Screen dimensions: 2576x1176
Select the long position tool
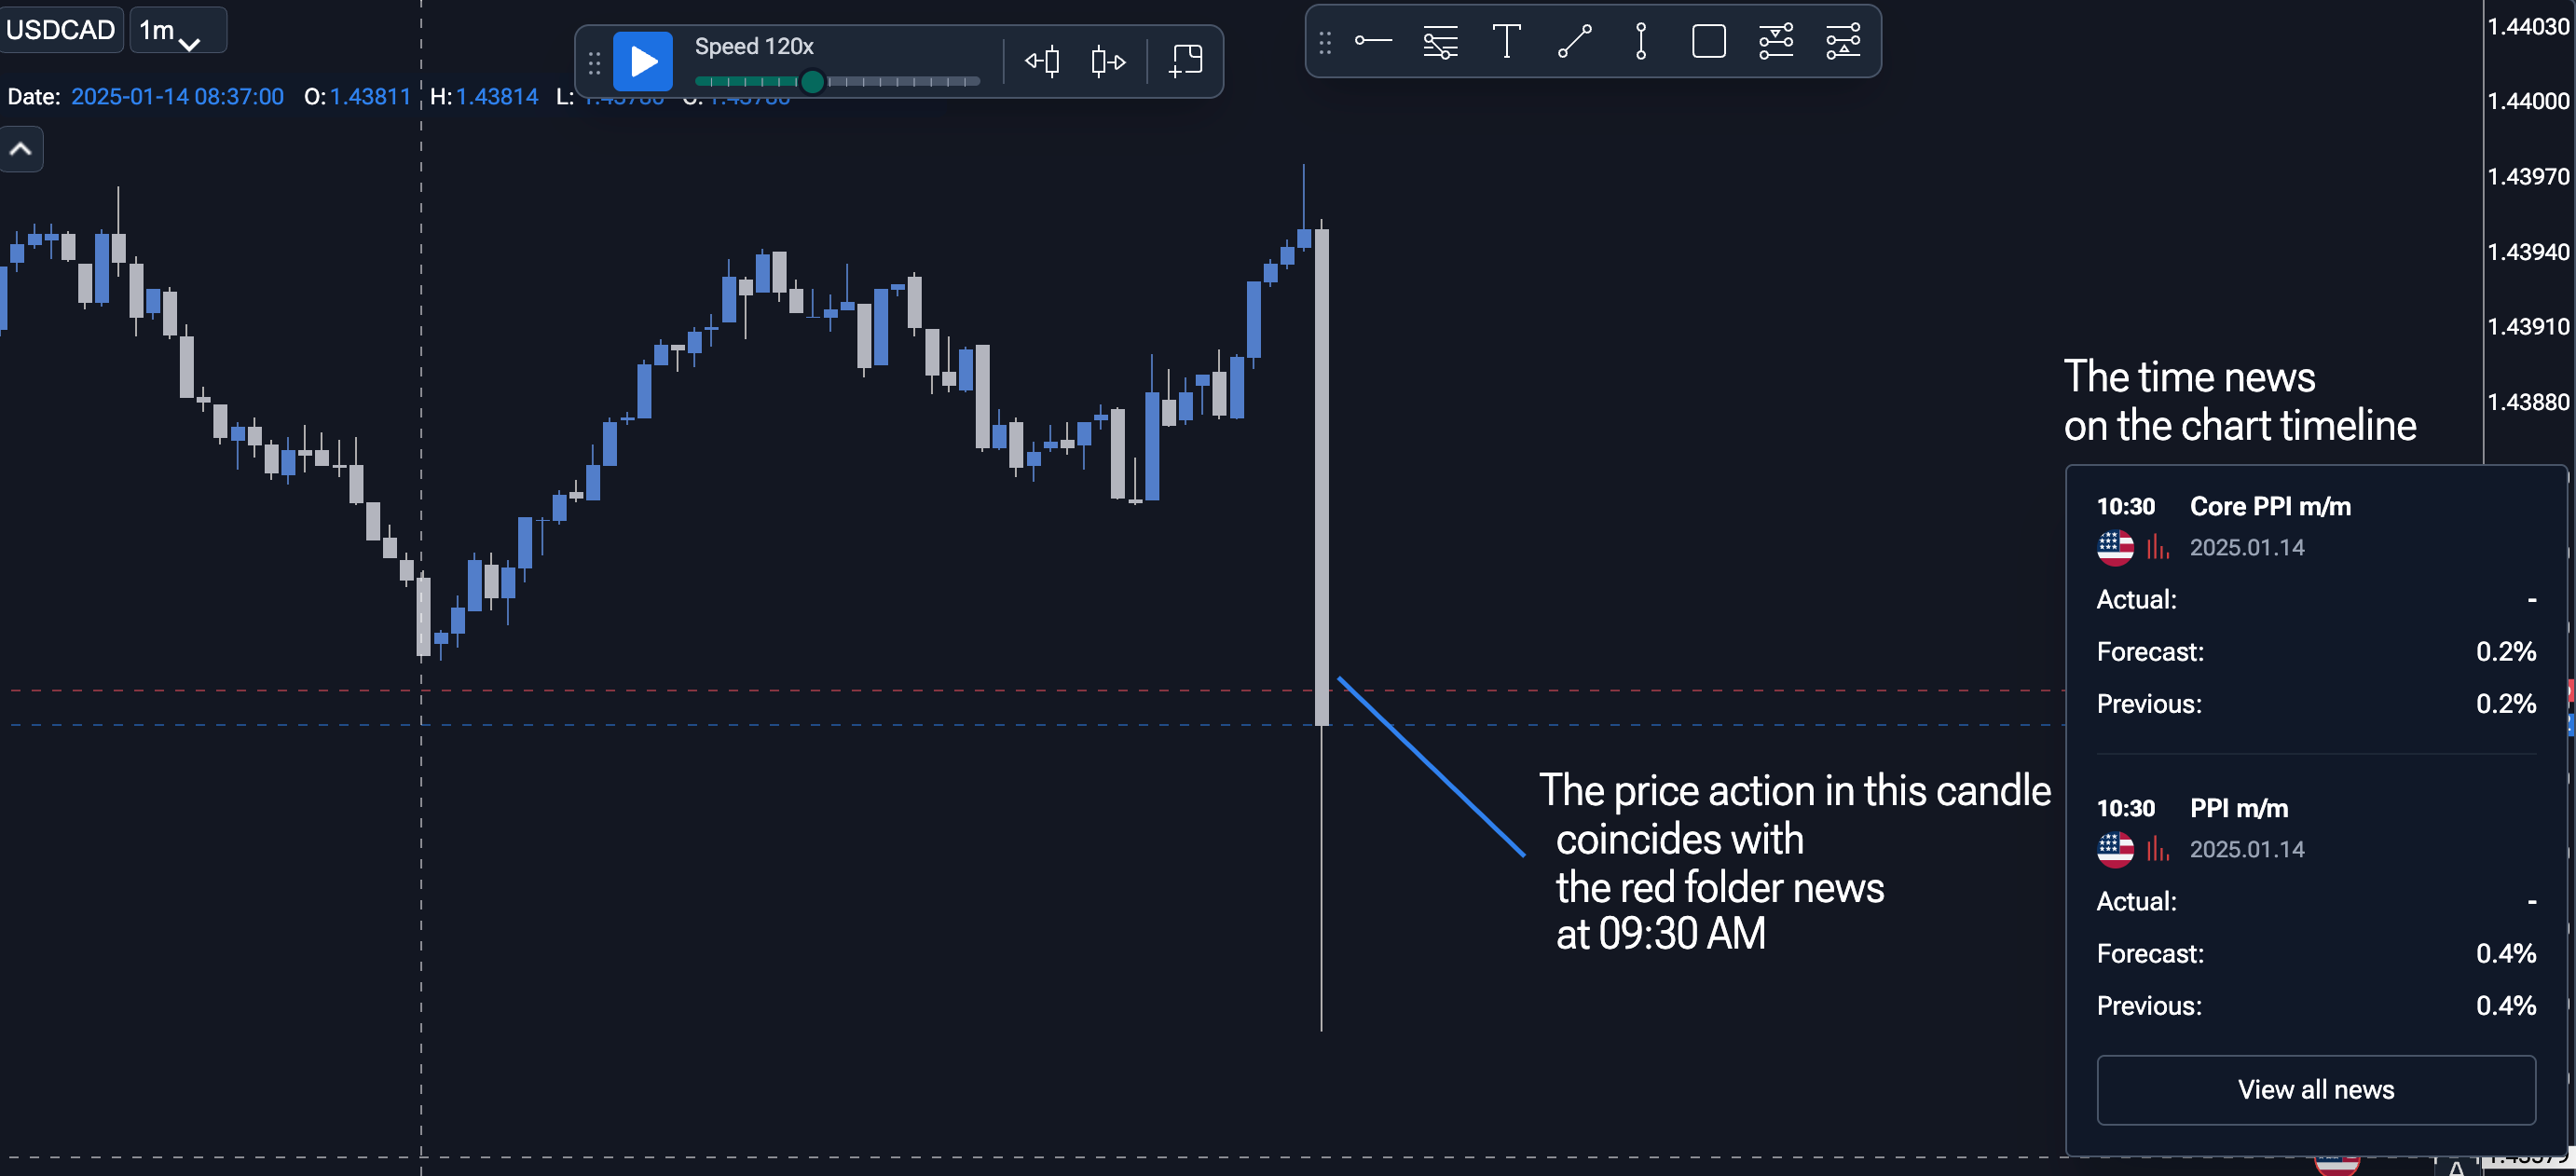coord(1843,42)
